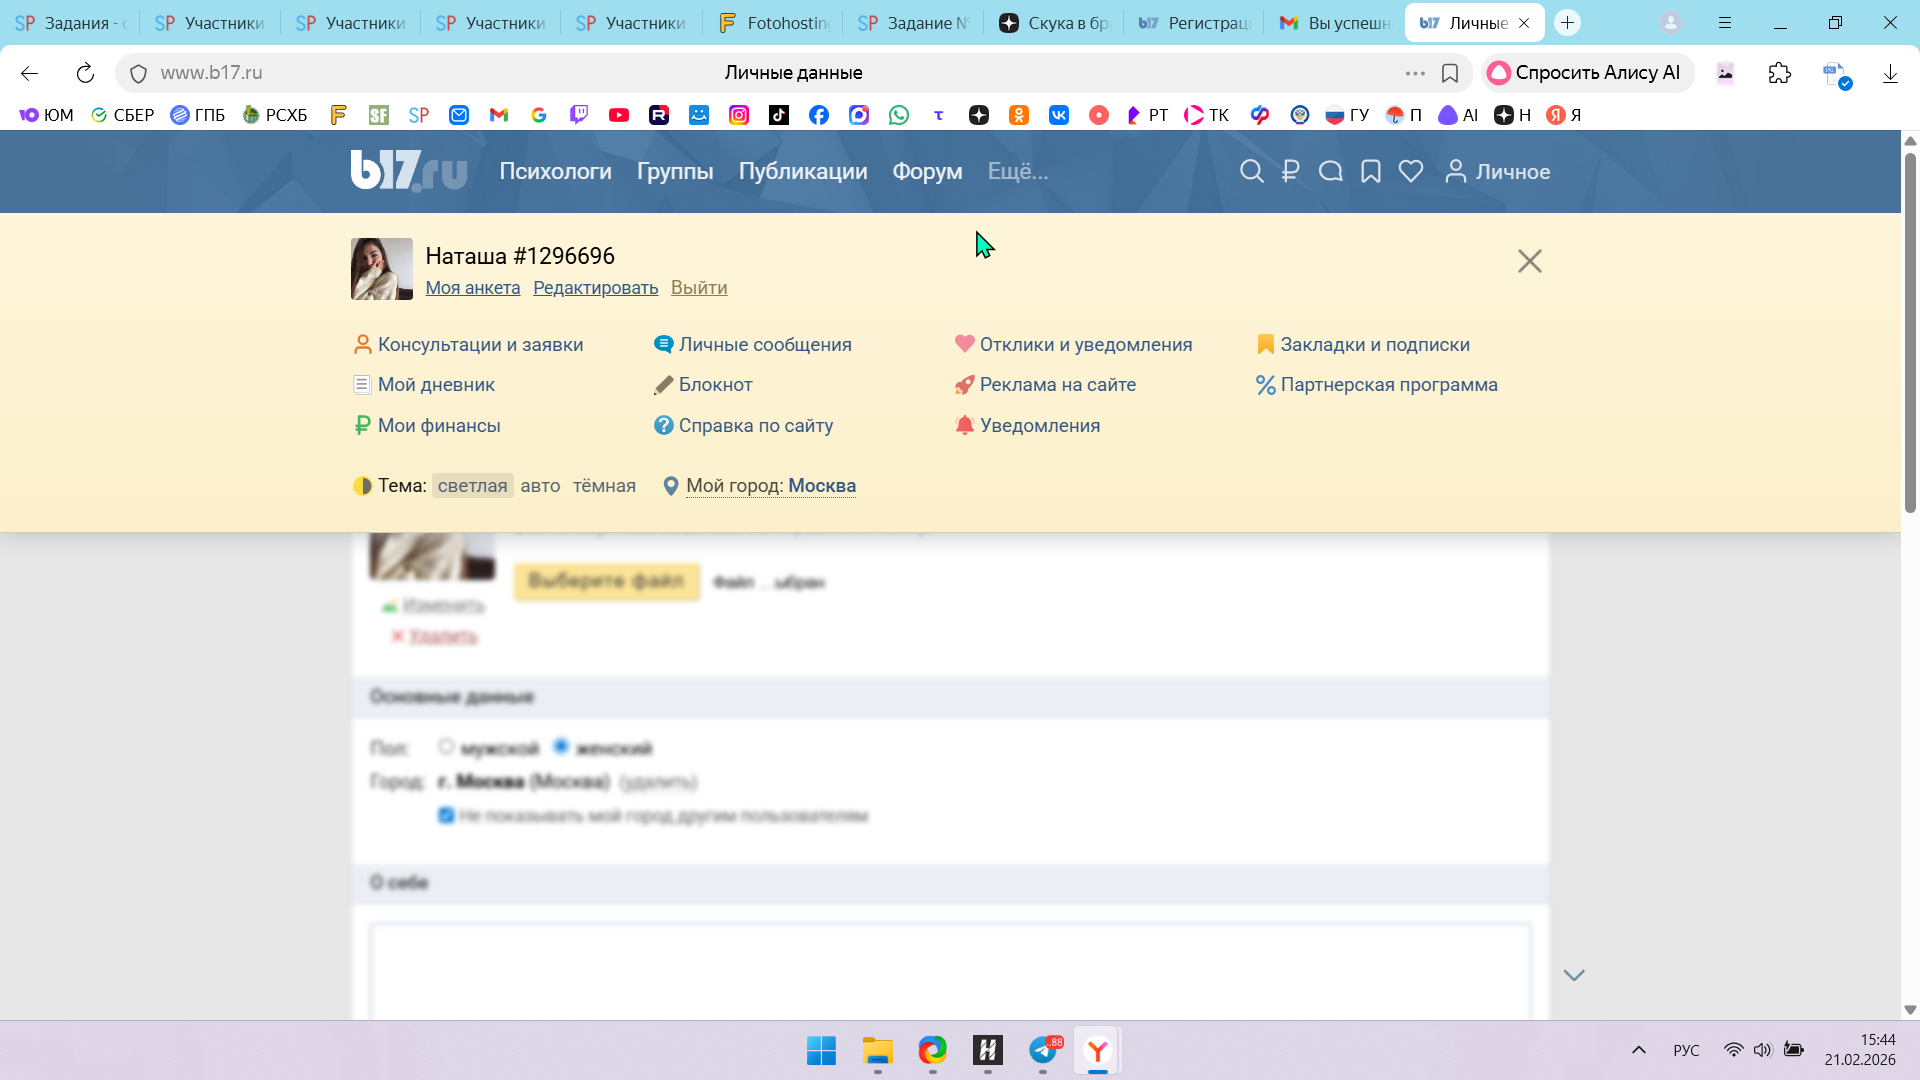The image size is (1920, 1080).
Task: Open browser extensions puzzle icon
Action: click(1779, 73)
